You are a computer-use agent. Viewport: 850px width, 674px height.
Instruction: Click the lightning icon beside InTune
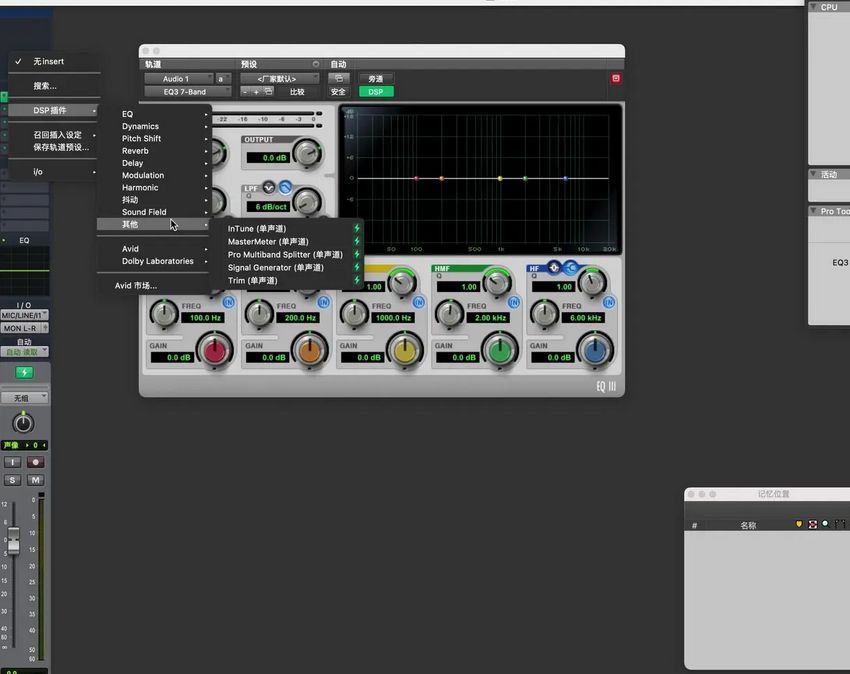[x=357, y=228]
